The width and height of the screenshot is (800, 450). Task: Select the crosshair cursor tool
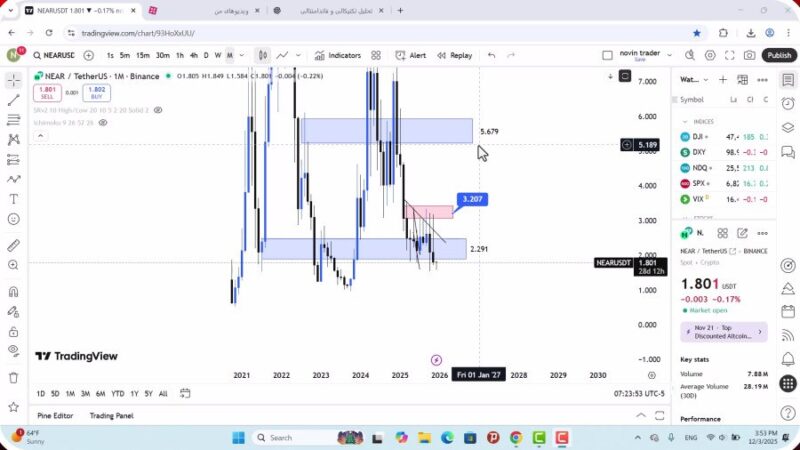[x=13, y=79]
